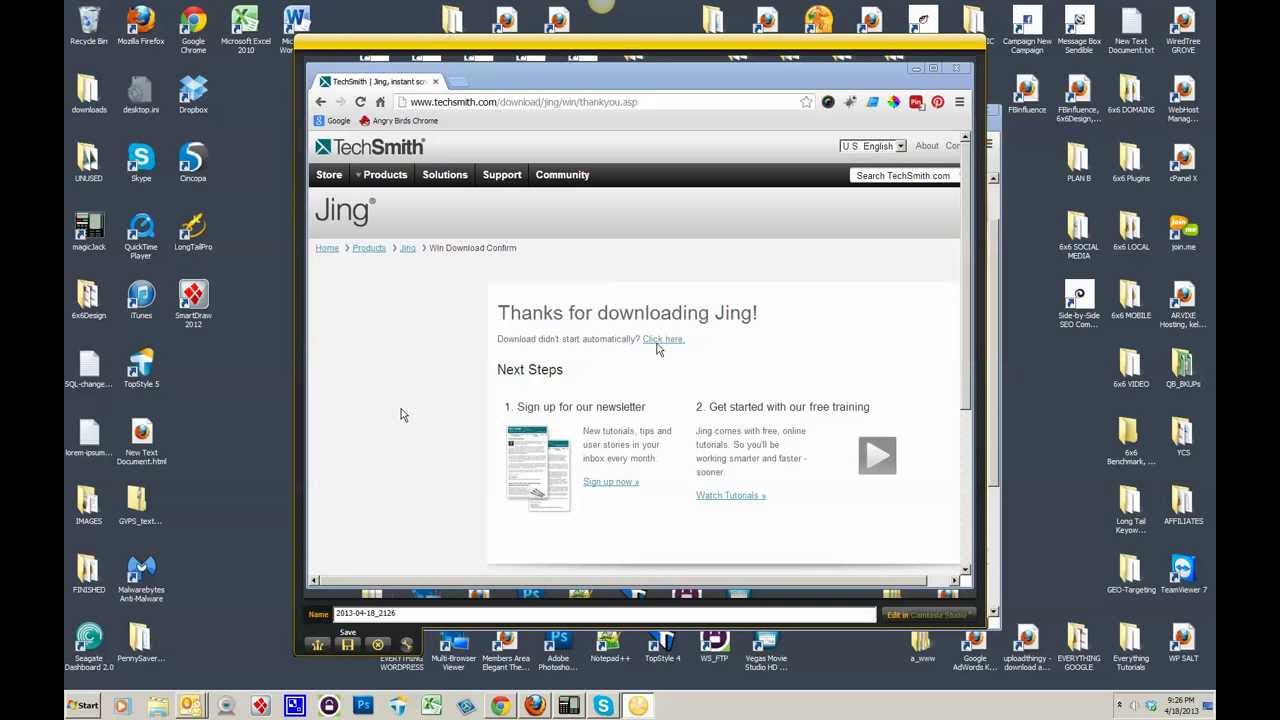Click the 'Watch Tutorials' link
Image resolution: width=1280 pixels, height=720 pixels.
pyautogui.click(x=731, y=495)
